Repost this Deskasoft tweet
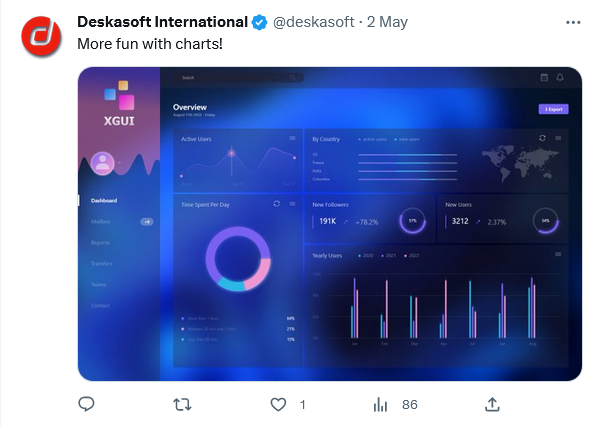Image resolution: width=598 pixels, height=426 pixels. tap(182, 404)
